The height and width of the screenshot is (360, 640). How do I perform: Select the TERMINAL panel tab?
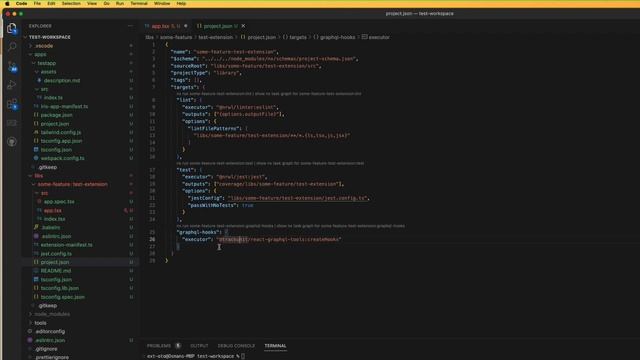275,346
